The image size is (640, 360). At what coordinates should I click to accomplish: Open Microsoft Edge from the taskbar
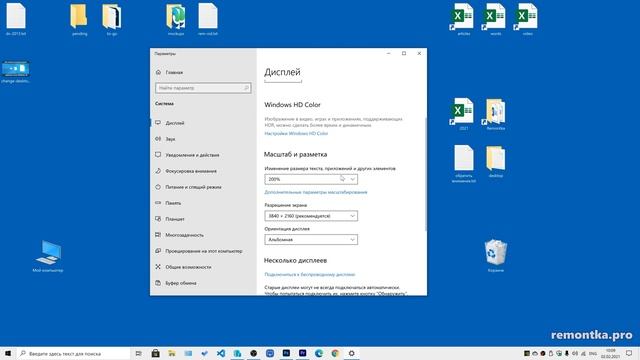click(x=319, y=353)
